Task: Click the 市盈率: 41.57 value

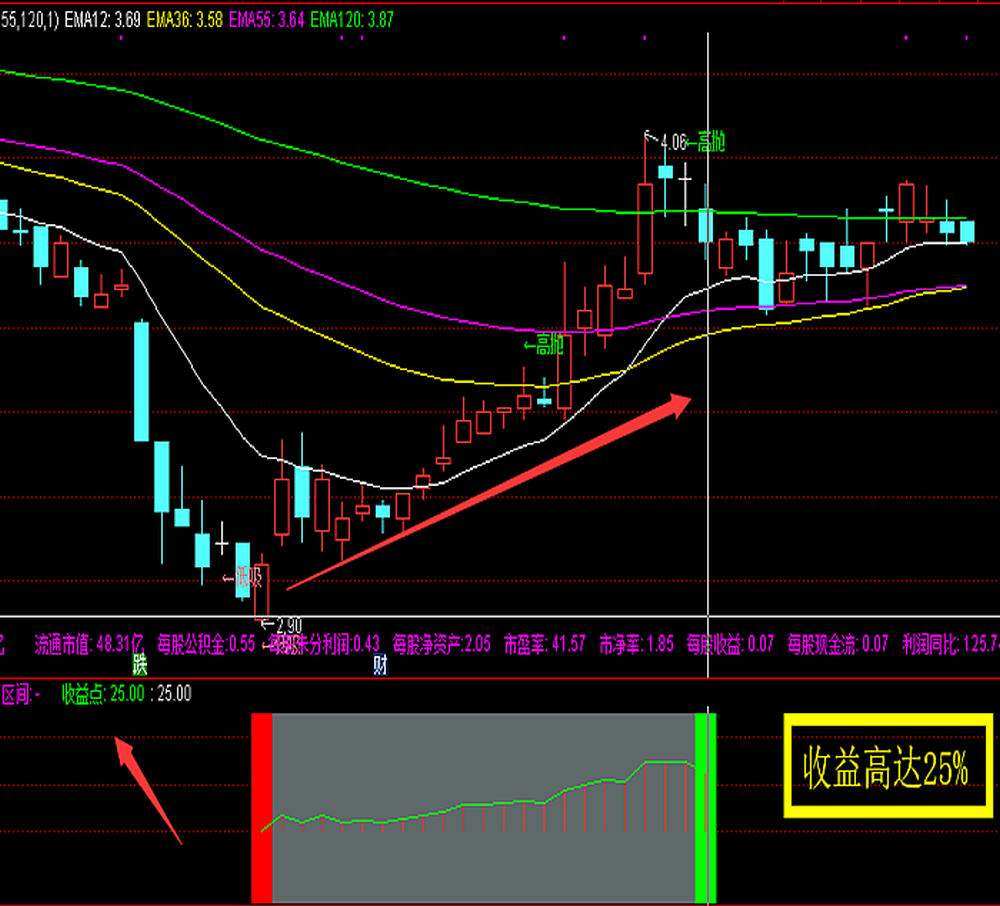Action: [545, 643]
